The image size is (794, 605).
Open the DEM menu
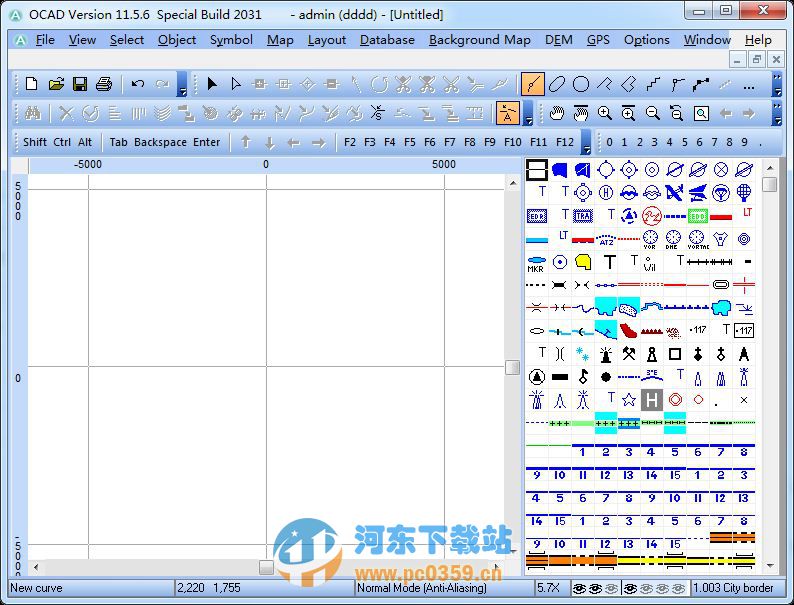(x=559, y=39)
